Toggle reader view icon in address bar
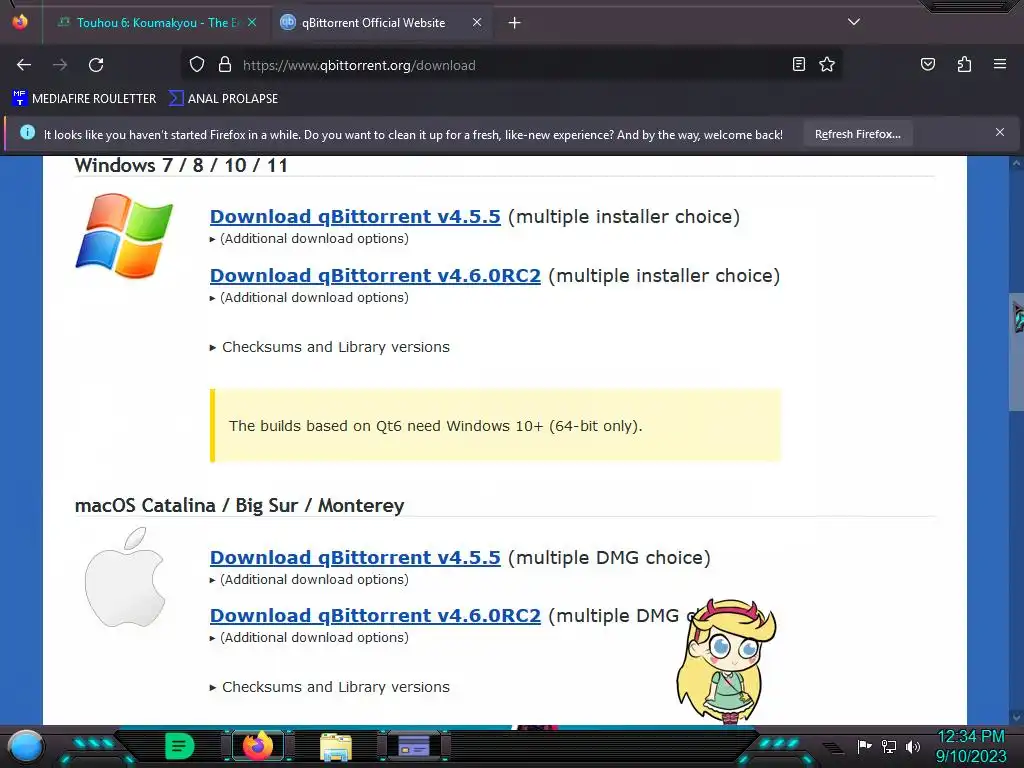 pos(799,64)
